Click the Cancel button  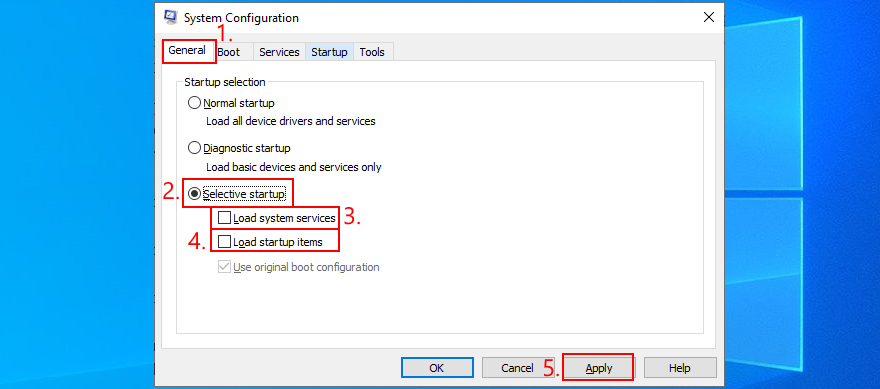pyautogui.click(x=517, y=368)
